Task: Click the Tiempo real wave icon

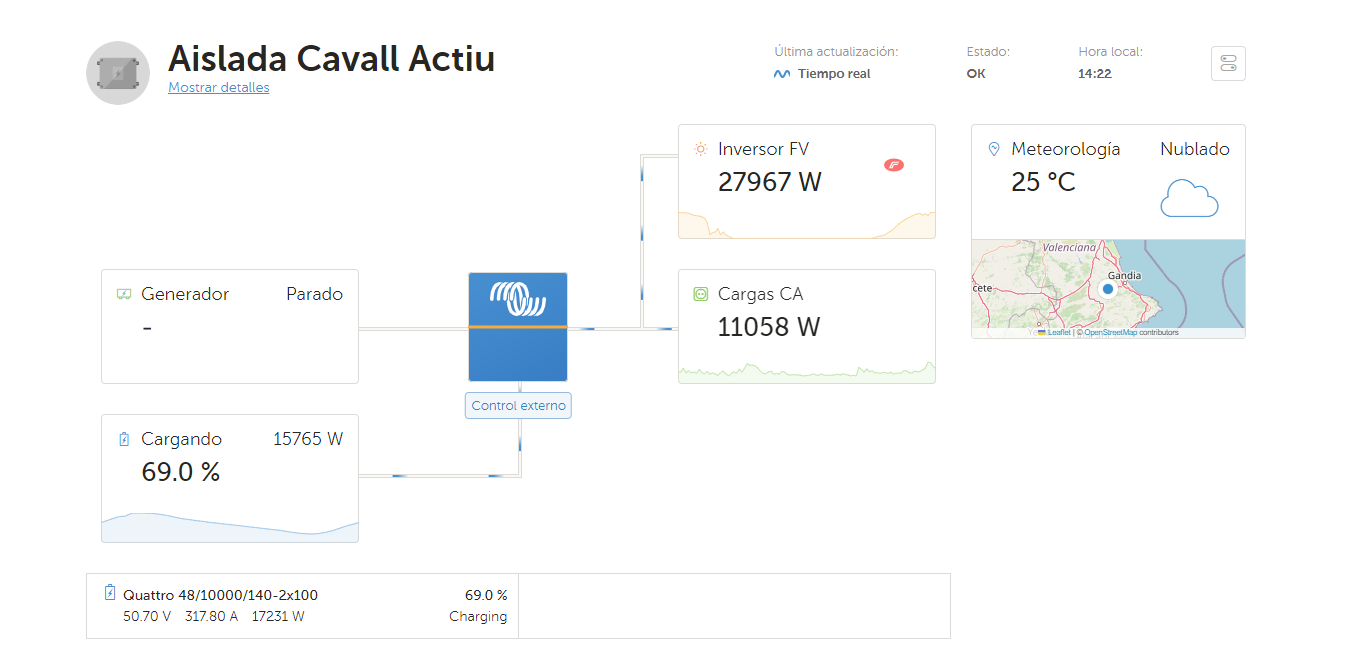Action: click(782, 74)
